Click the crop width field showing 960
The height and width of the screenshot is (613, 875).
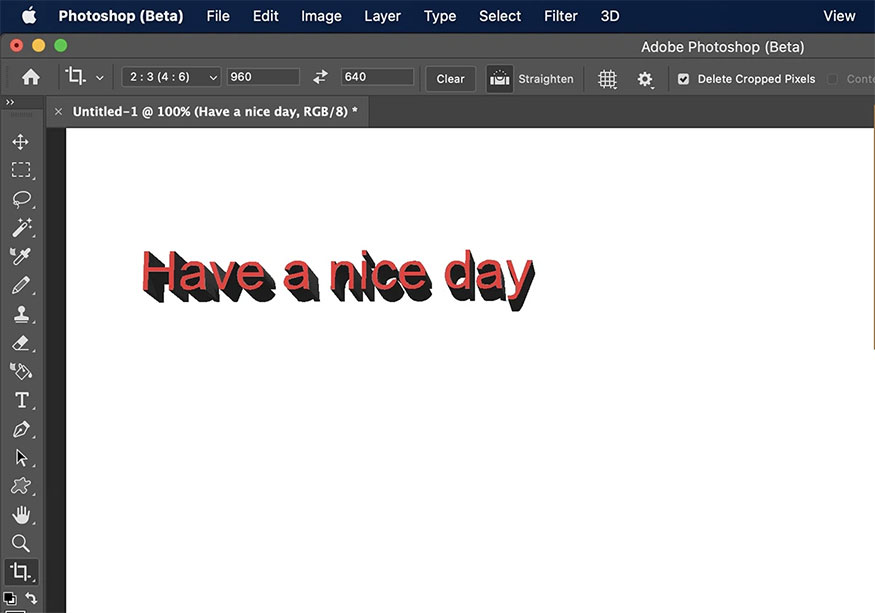263,78
